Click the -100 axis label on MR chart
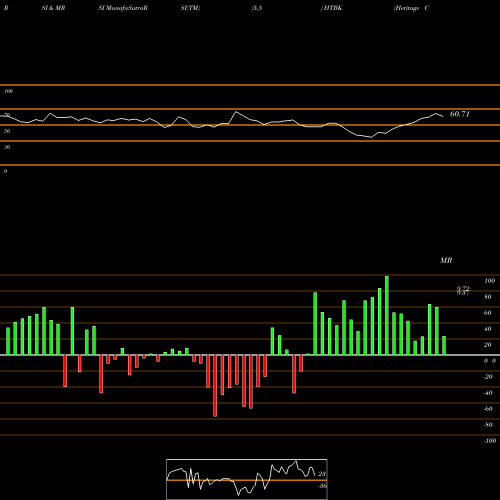Viewport: 500px width, 500px height. (490, 441)
